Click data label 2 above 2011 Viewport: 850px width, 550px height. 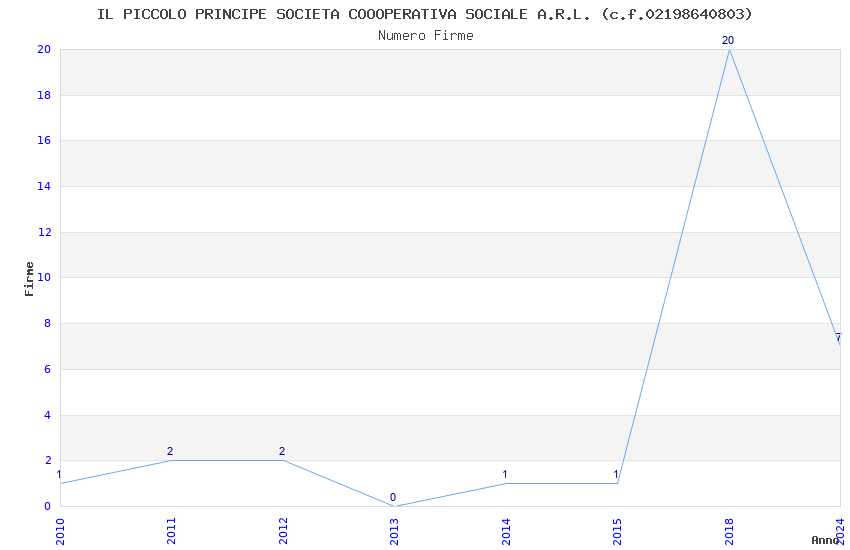[x=170, y=451]
